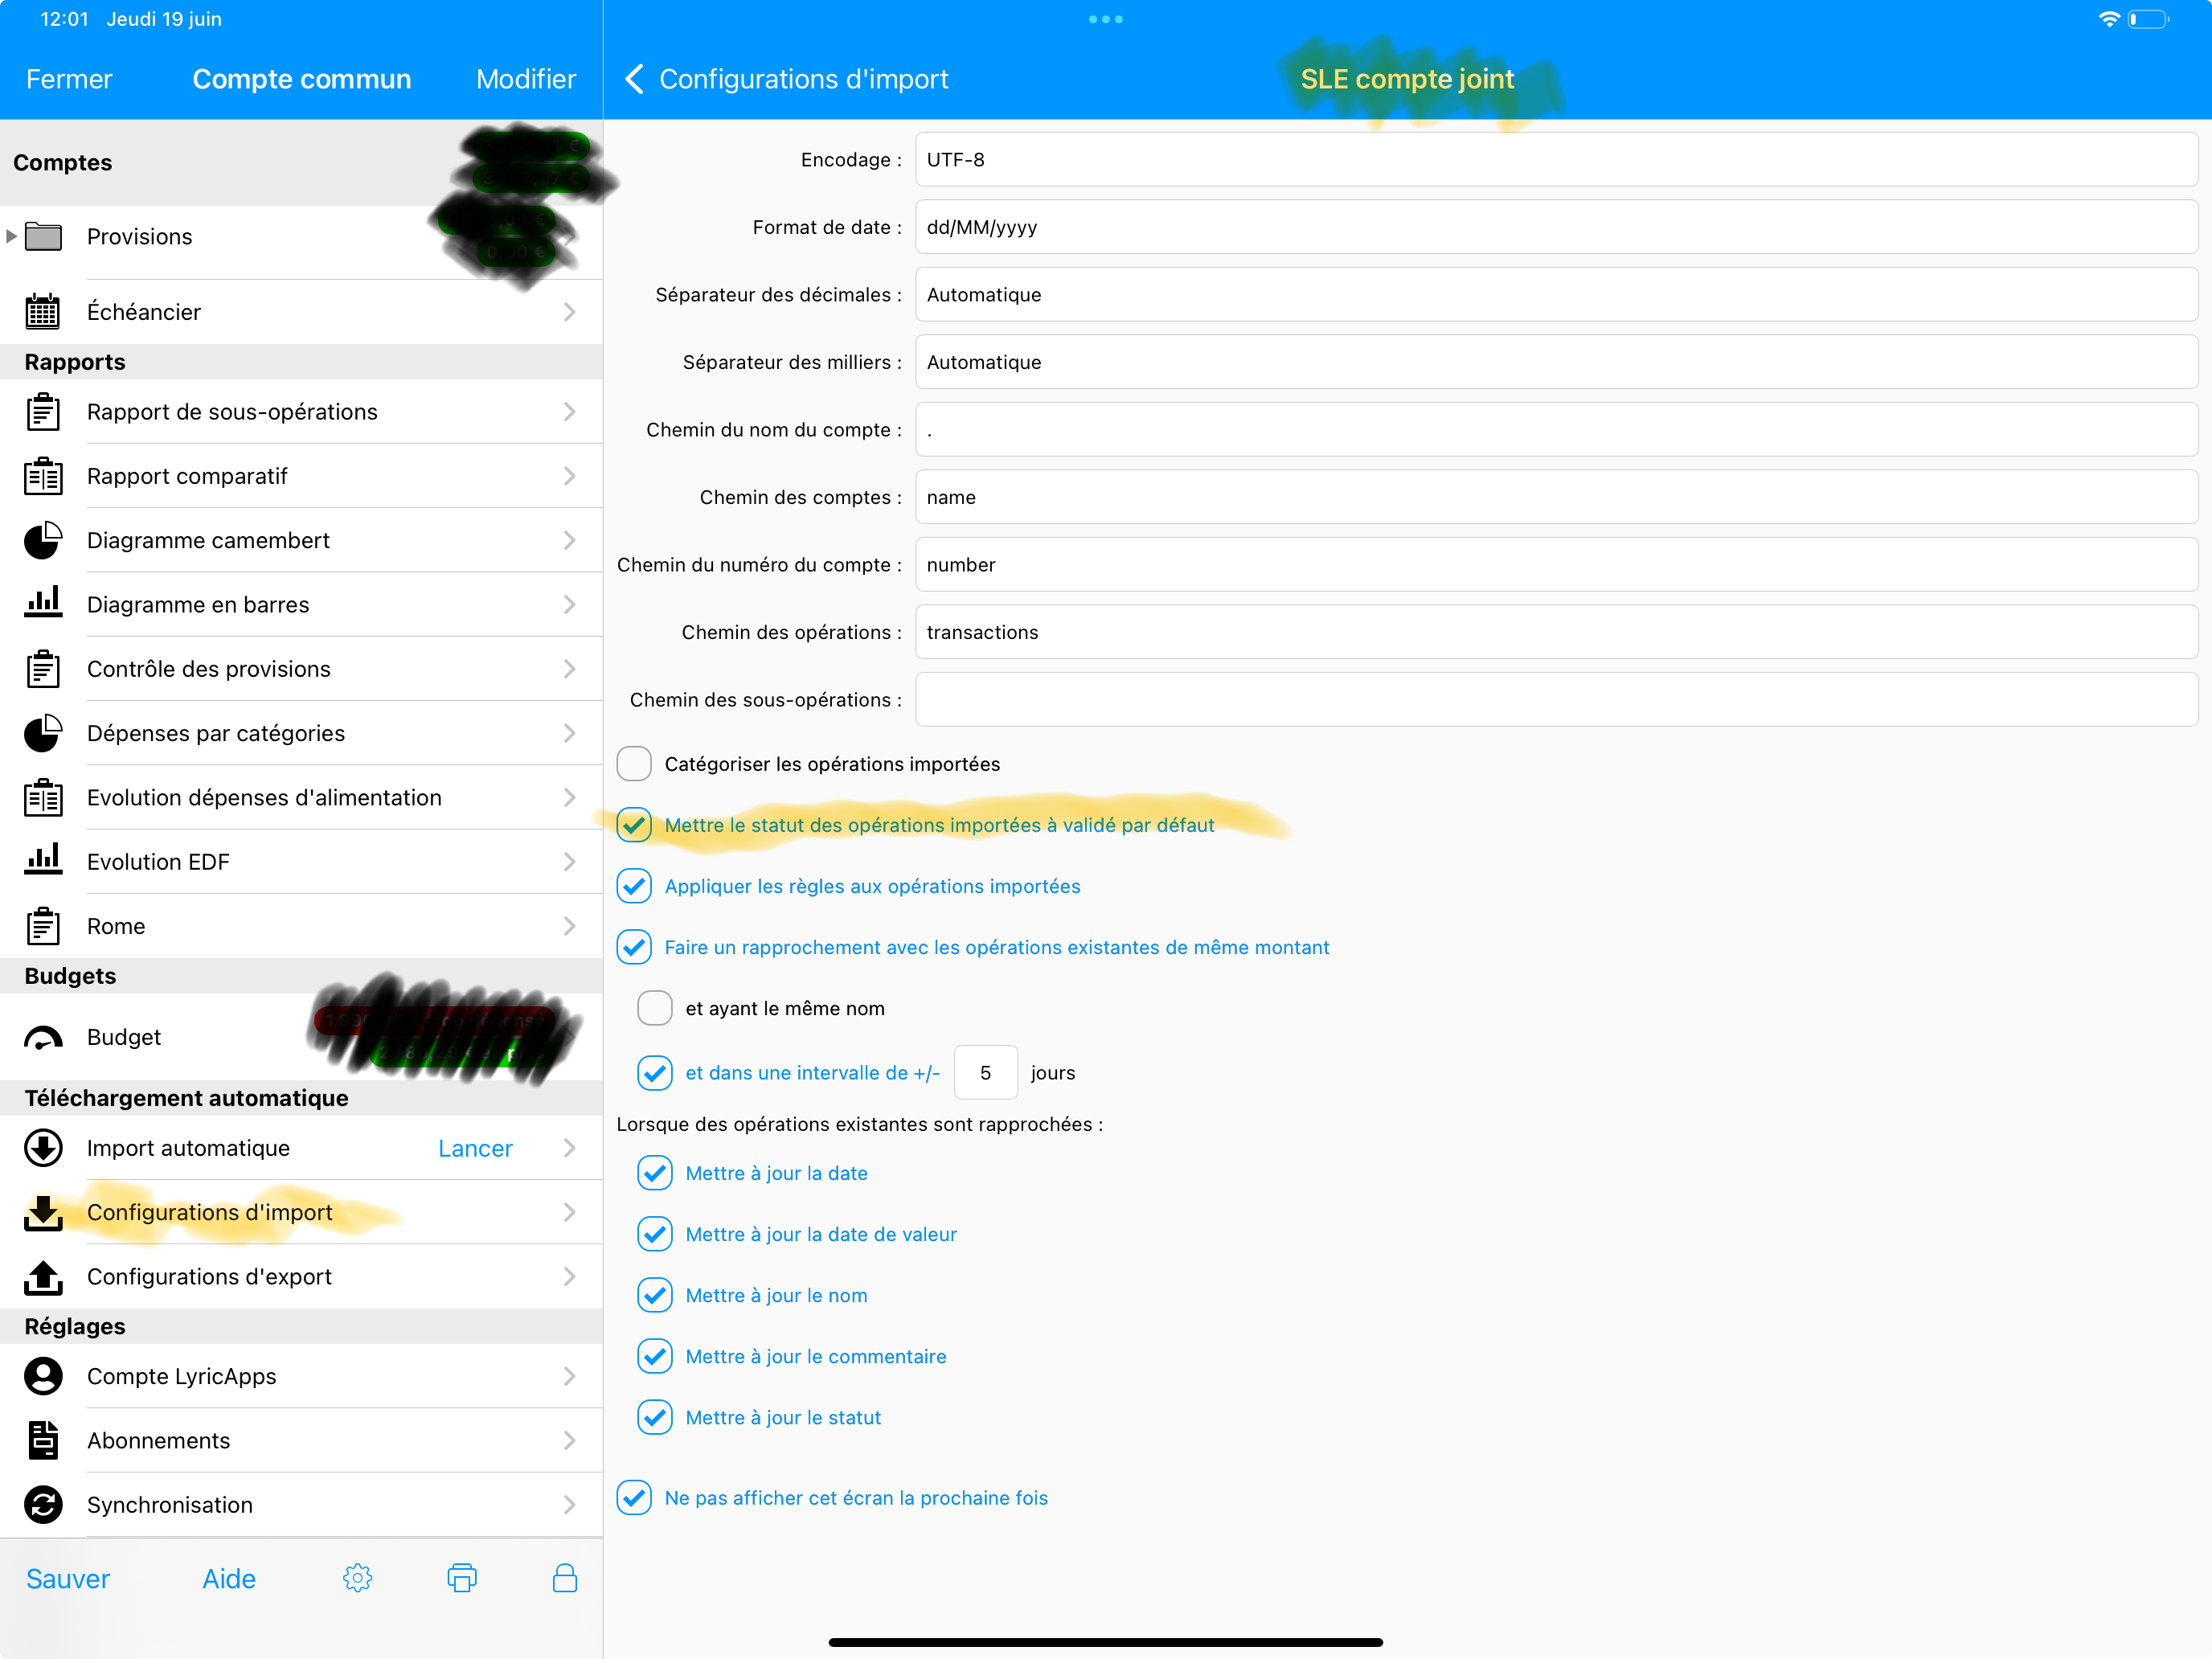Screen dimensions: 2212x1659
Task: Open Evolution EDF report
Action: 301,861
